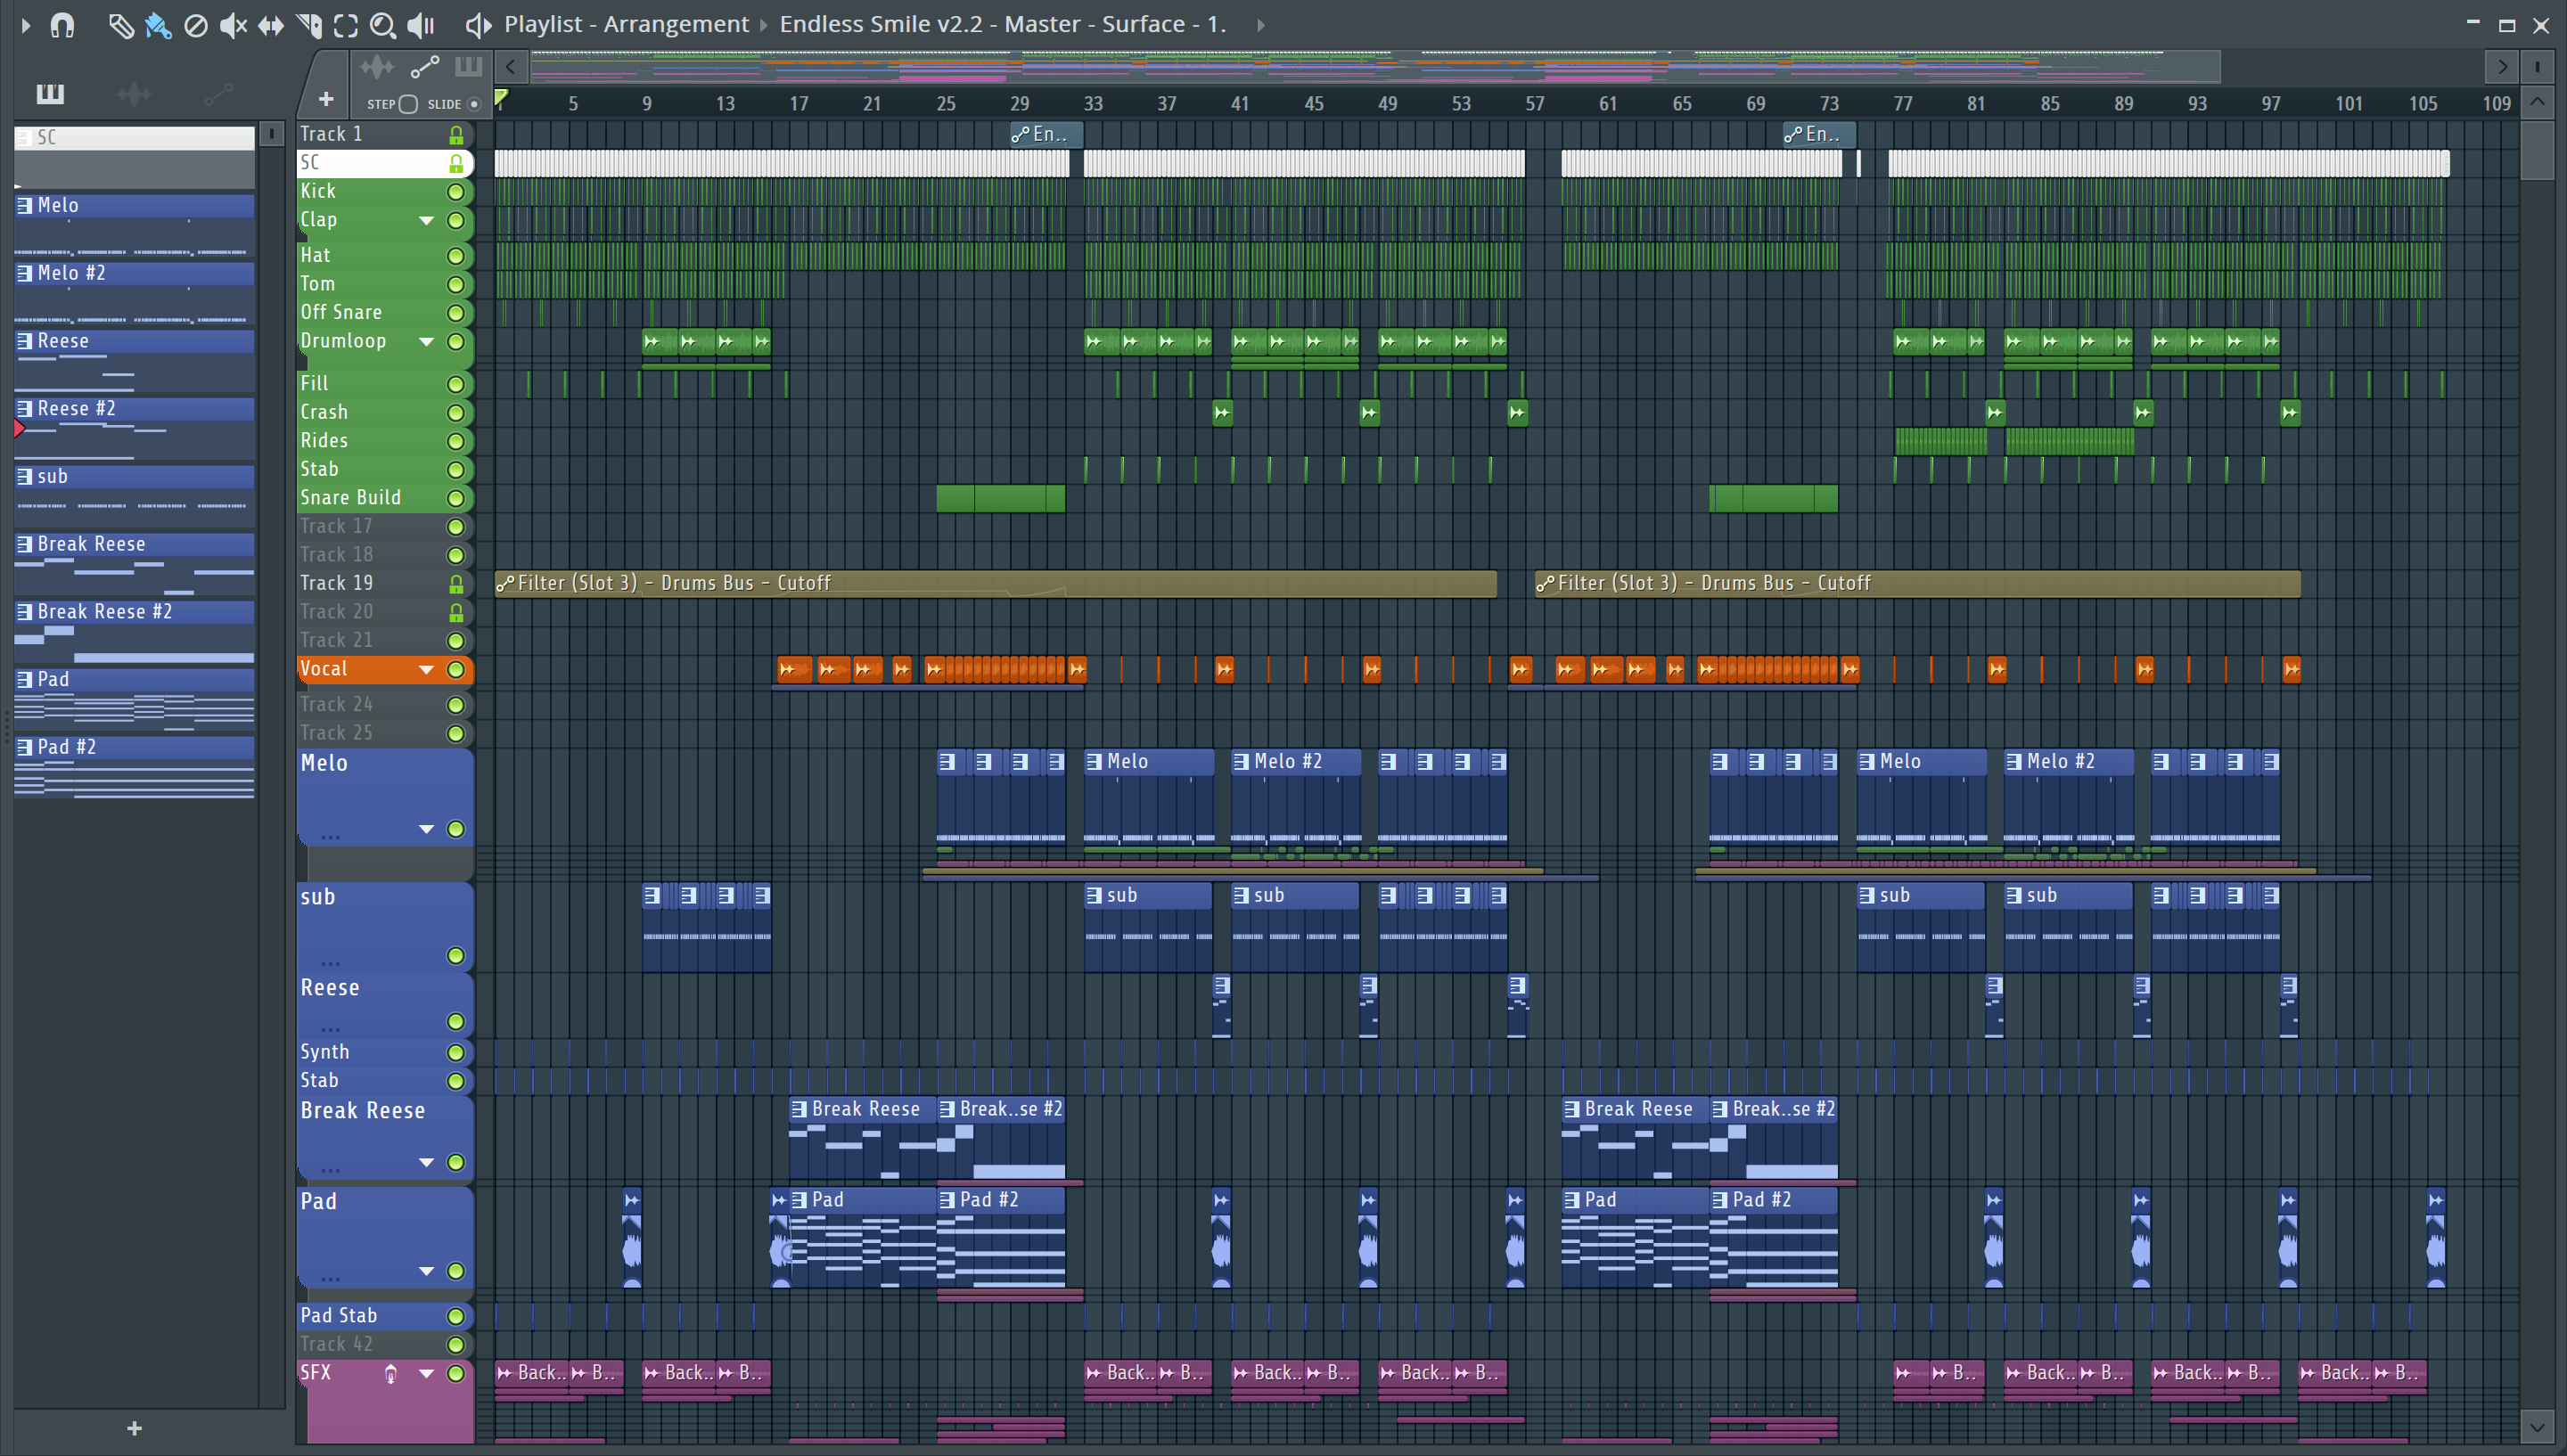Click the lock icon on Track 20
This screenshot has height=1456, width=2567.
point(456,612)
